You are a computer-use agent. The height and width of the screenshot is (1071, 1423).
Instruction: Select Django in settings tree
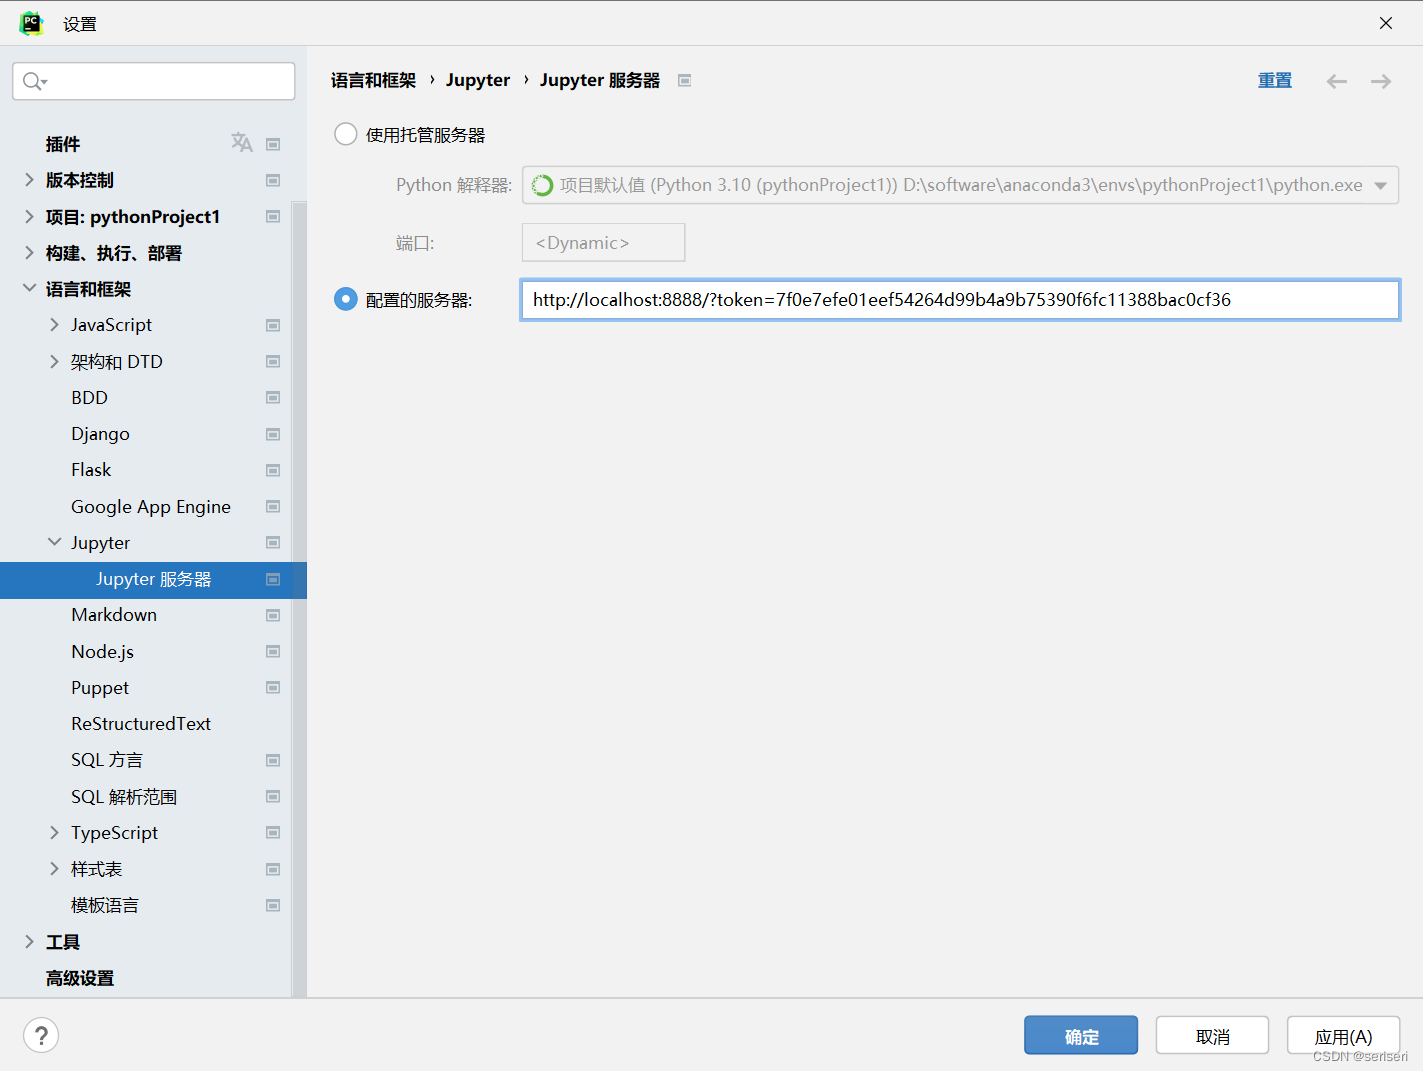click(100, 434)
